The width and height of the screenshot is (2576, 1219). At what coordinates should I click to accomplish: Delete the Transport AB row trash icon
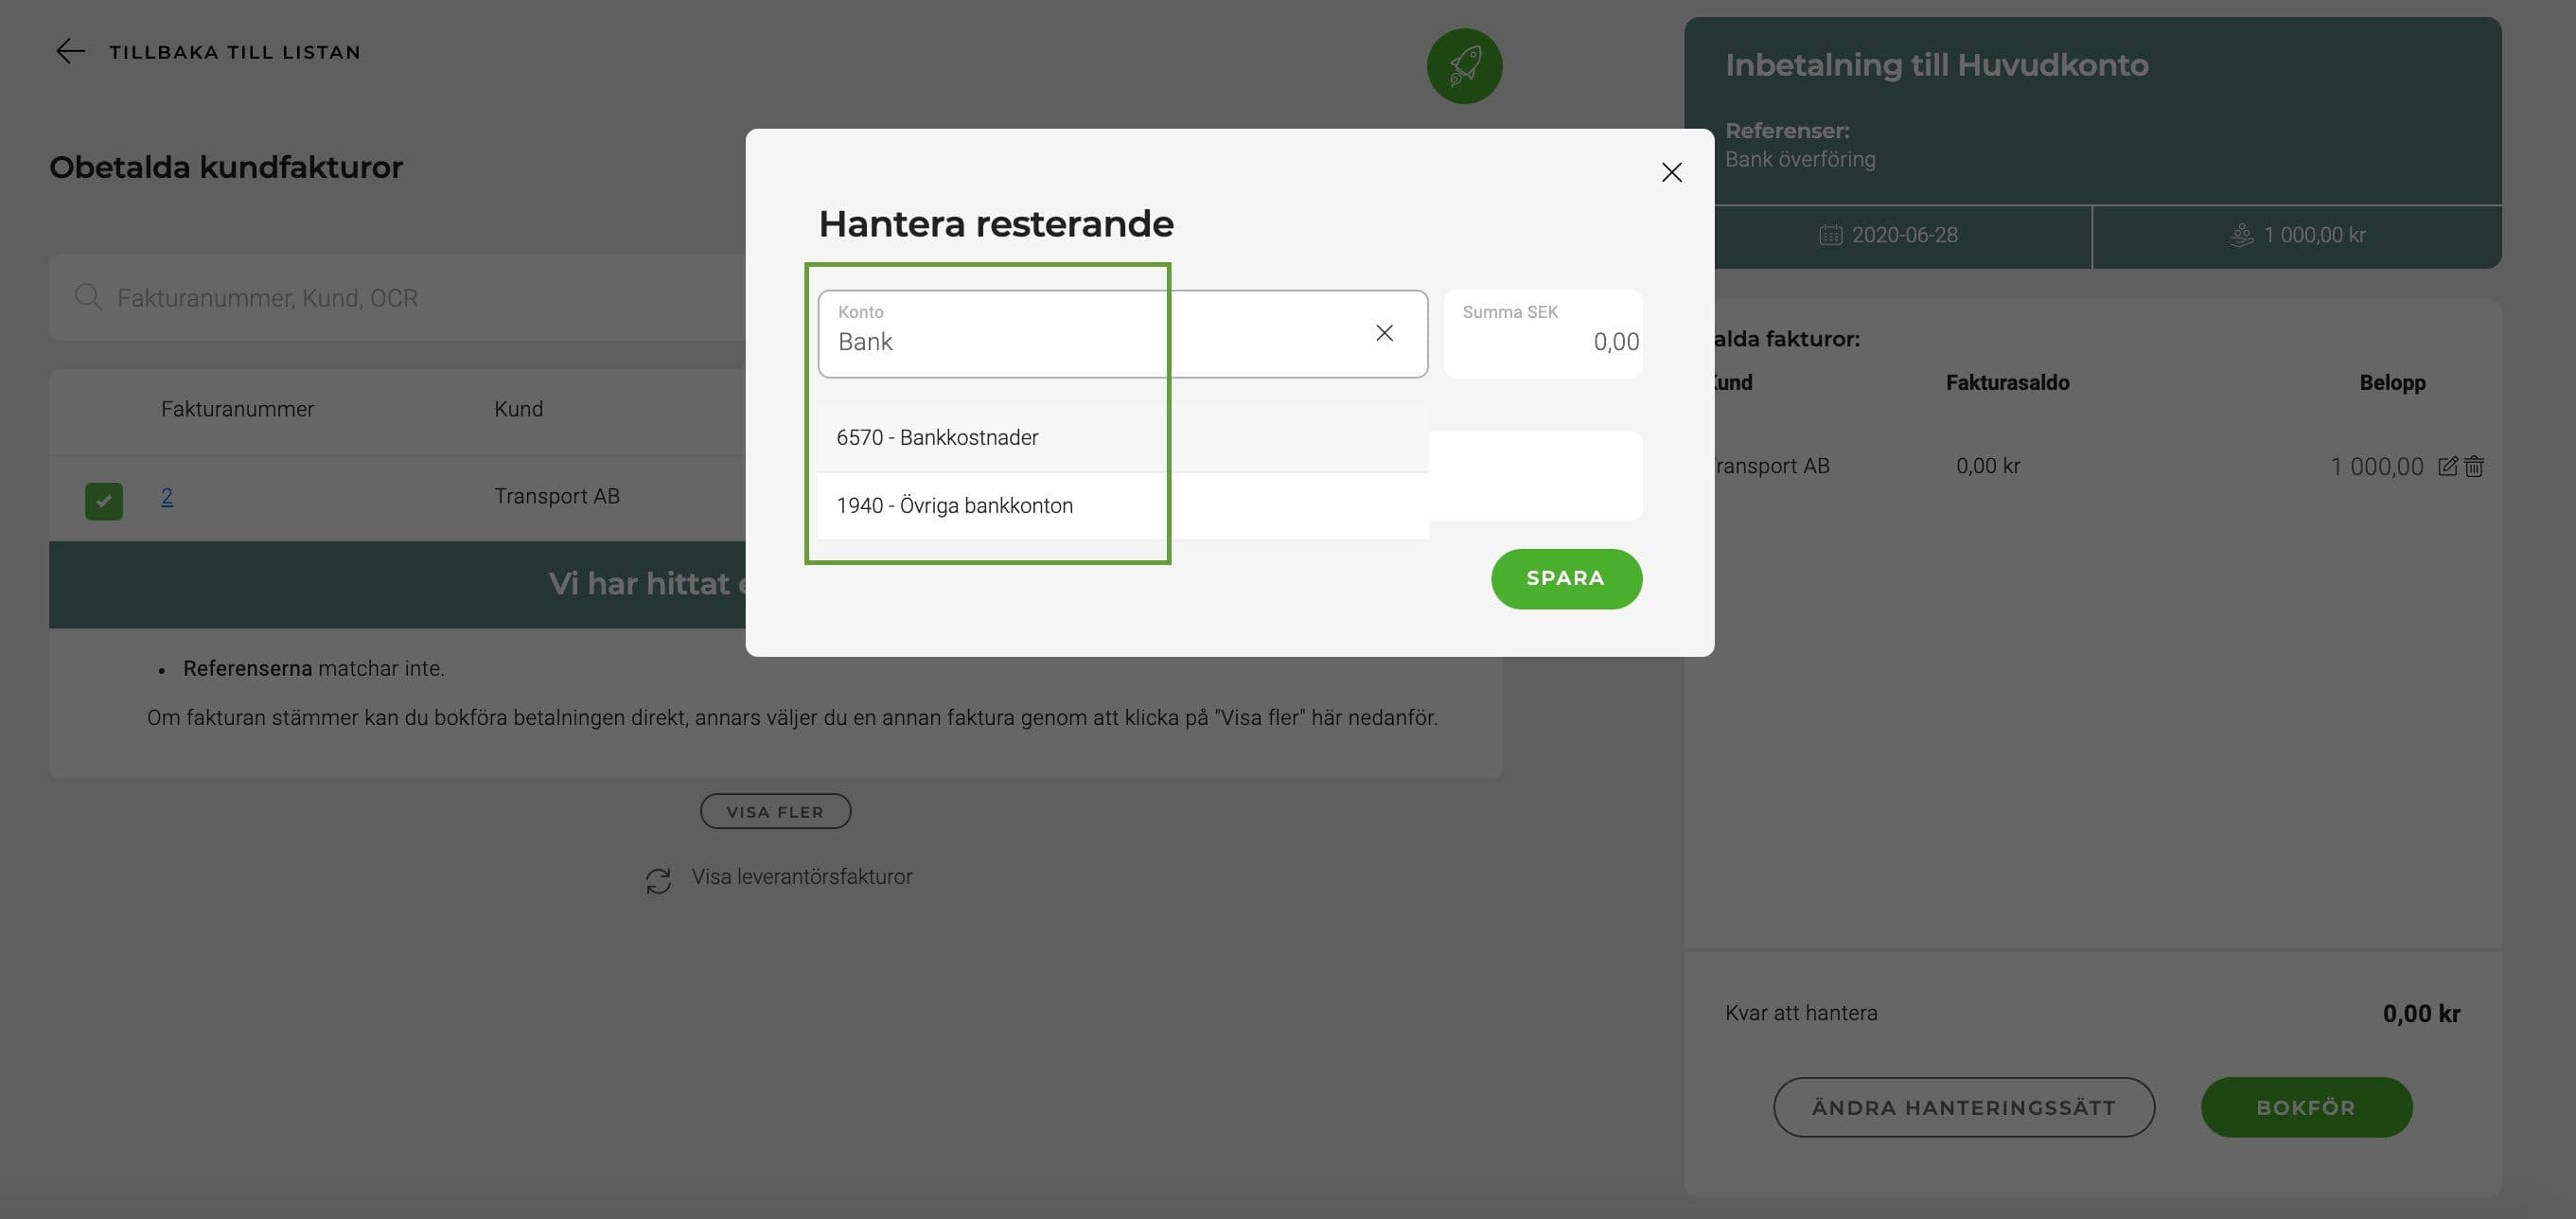2474,466
